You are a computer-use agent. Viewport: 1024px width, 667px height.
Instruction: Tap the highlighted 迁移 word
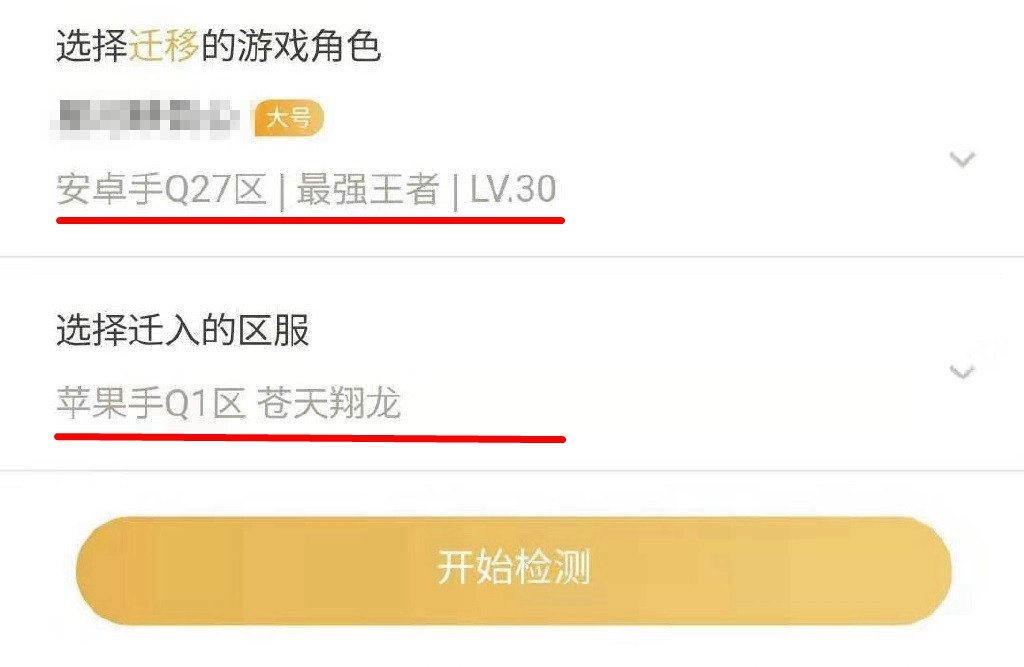pyautogui.click(x=164, y=46)
